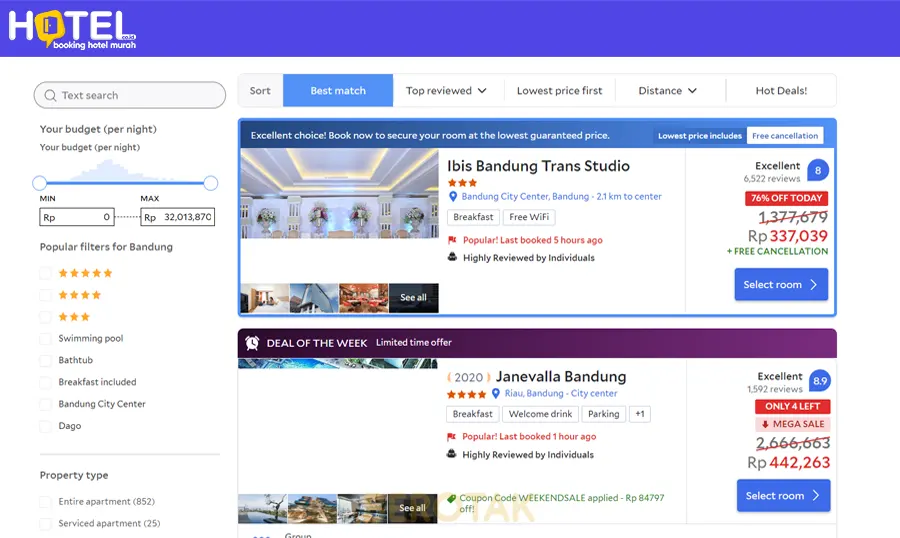
Task: Click the red flag icon for Ibis booking popularity
Action: pyautogui.click(x=452, y=240)
